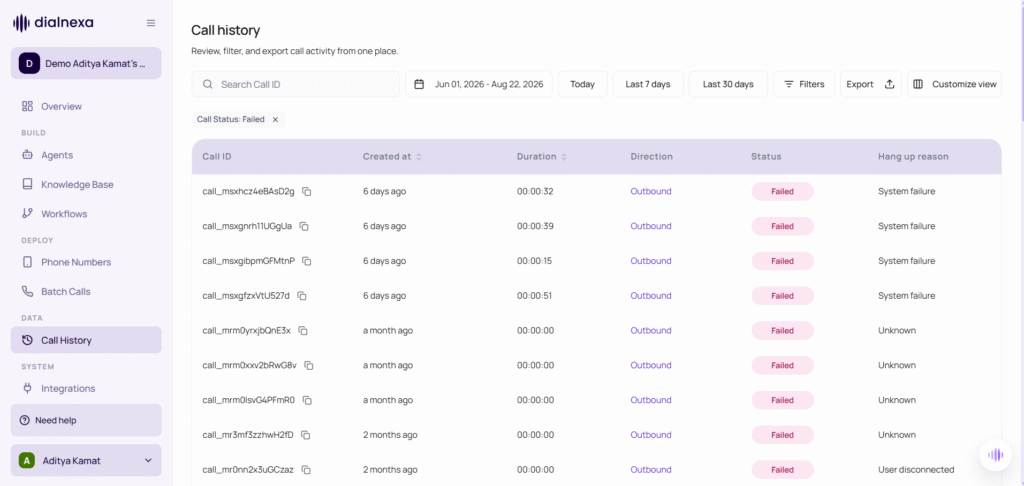This screenshot has height=486, width=1024.
Task: Click the dialnexa logo
Action: 54,23
